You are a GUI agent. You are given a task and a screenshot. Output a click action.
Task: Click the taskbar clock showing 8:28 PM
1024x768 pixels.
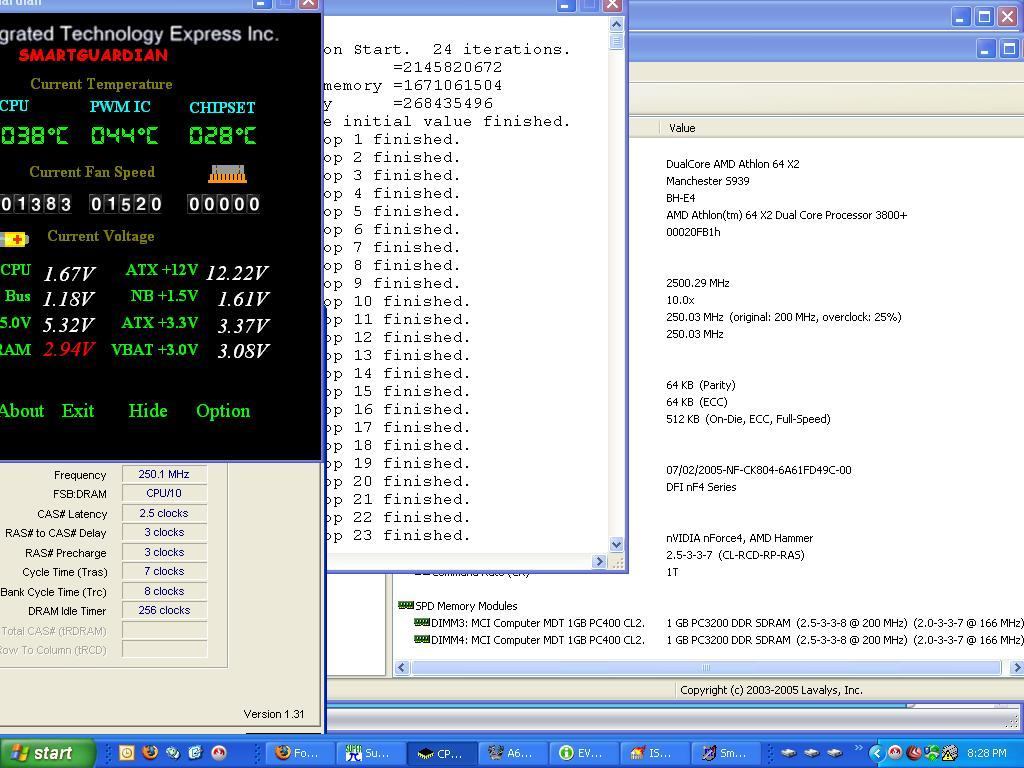coord(987,753)
